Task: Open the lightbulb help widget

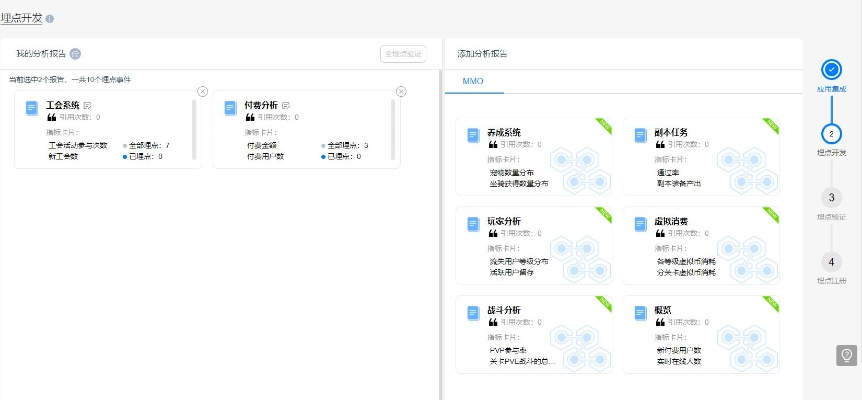Action: pyautogui.click(x=846, y=355)
